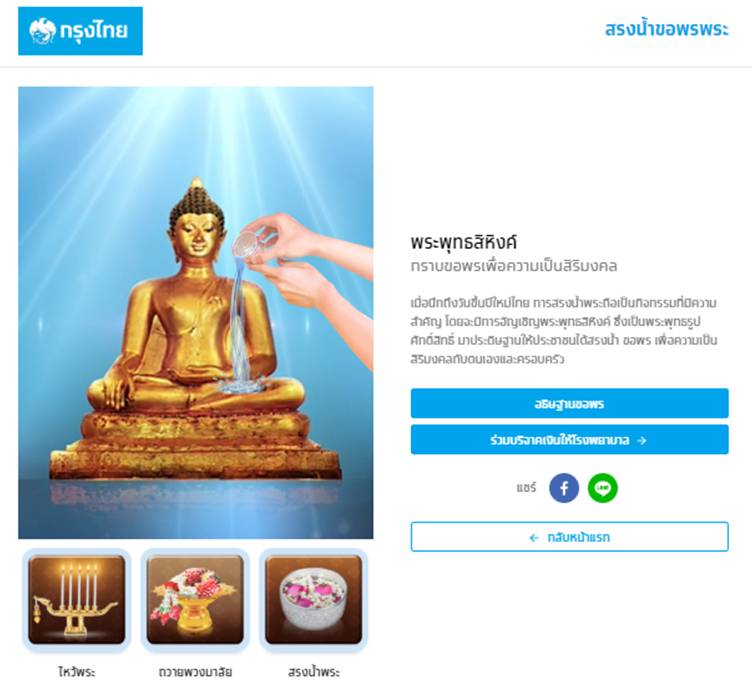Image resolution: width=752 pixels, height=695 pixels.
Task: Share via the green LINE icon
Action: click(x=602, y=488)
